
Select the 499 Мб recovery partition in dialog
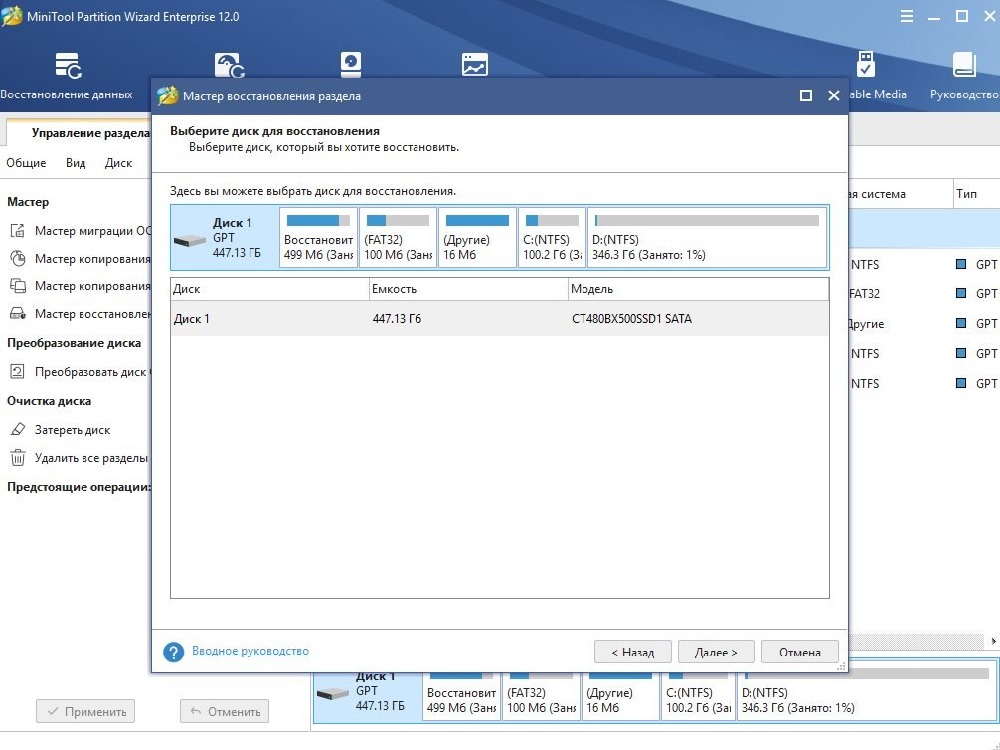point(318,238)
